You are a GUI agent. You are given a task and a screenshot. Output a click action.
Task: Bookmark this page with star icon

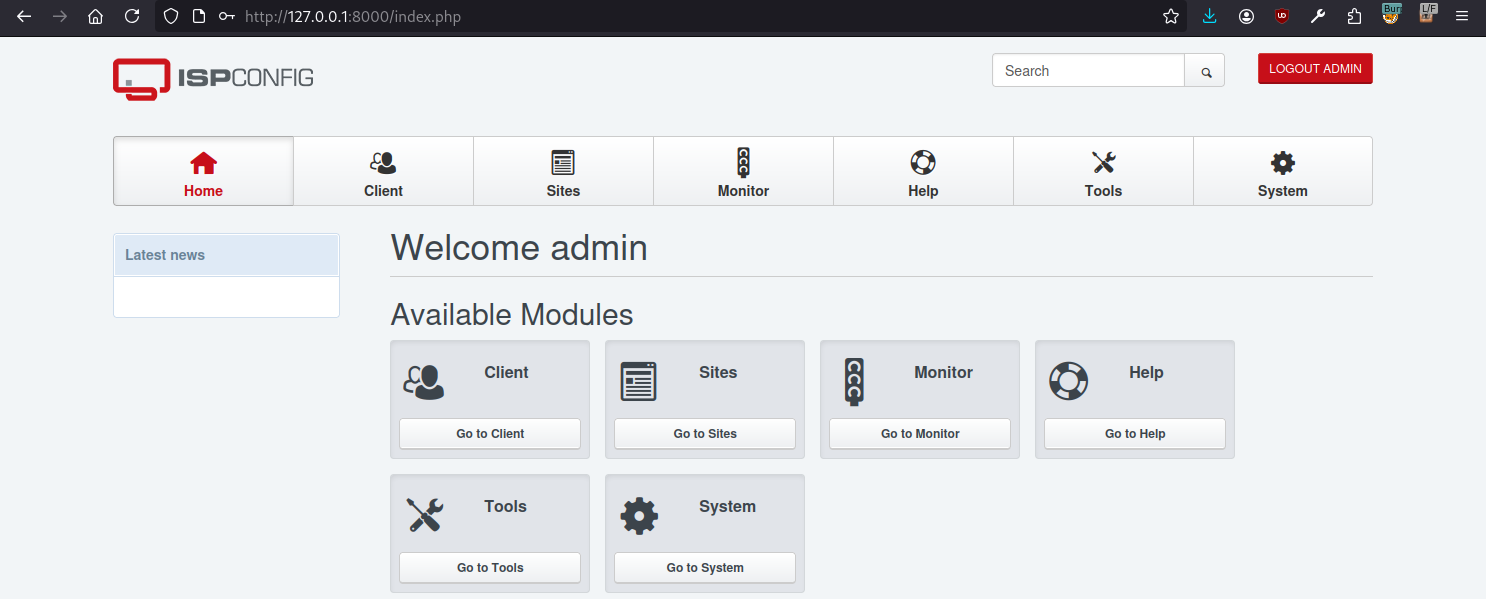tap(1171, 17)
